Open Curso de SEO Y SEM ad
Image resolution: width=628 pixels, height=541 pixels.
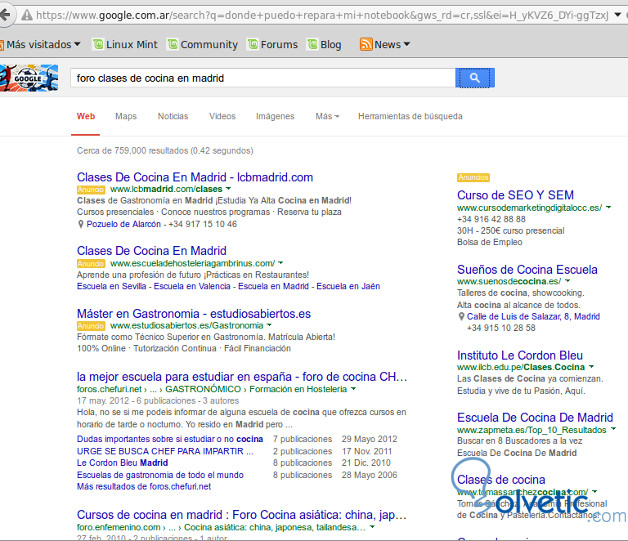coord(515,195)
